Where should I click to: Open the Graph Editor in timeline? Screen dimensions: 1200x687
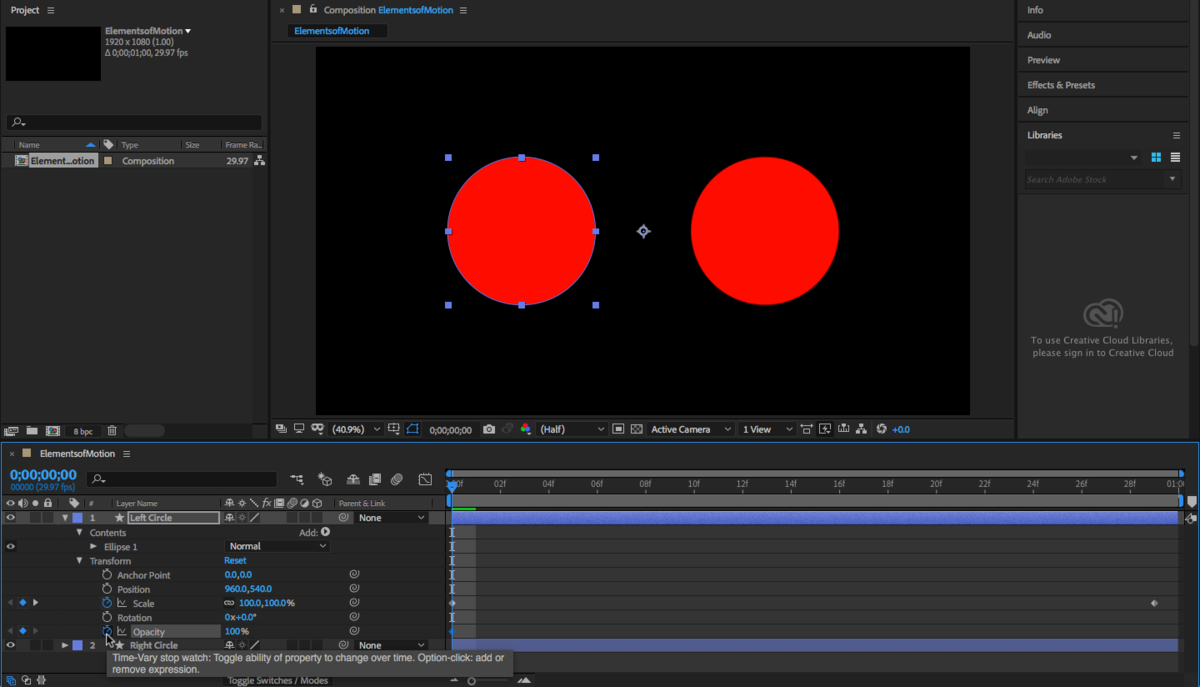[425, 479]
